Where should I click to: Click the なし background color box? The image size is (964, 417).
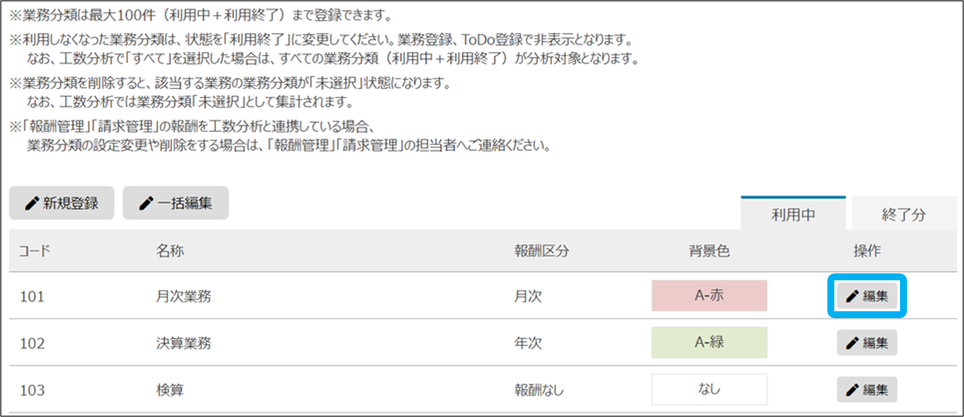[708, 389]
